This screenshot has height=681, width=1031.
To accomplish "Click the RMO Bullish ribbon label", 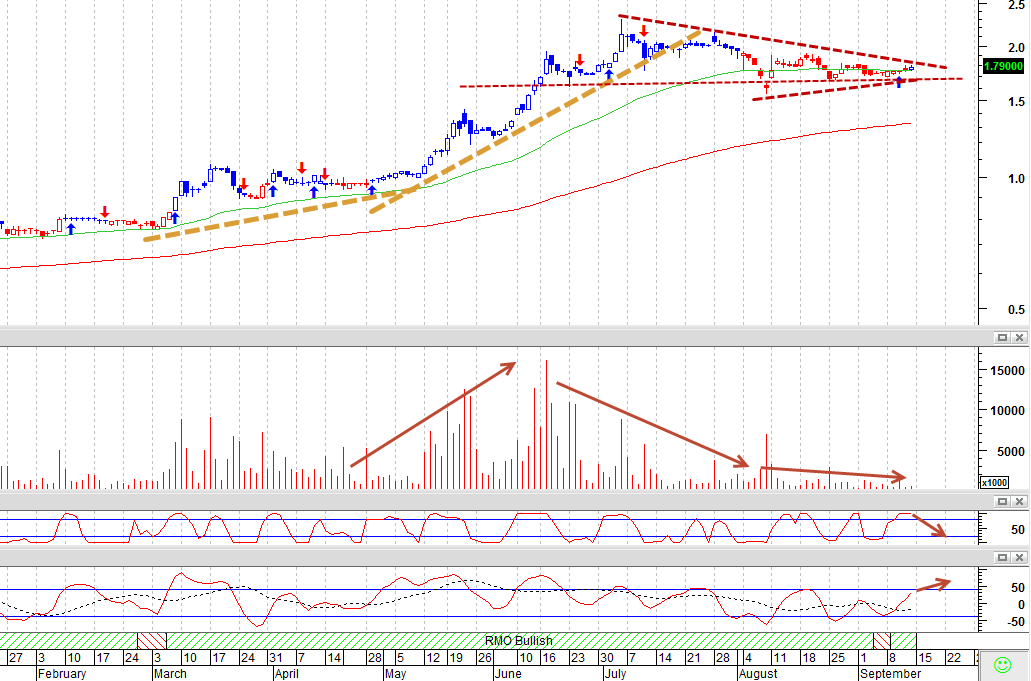I will click(519, 640).
